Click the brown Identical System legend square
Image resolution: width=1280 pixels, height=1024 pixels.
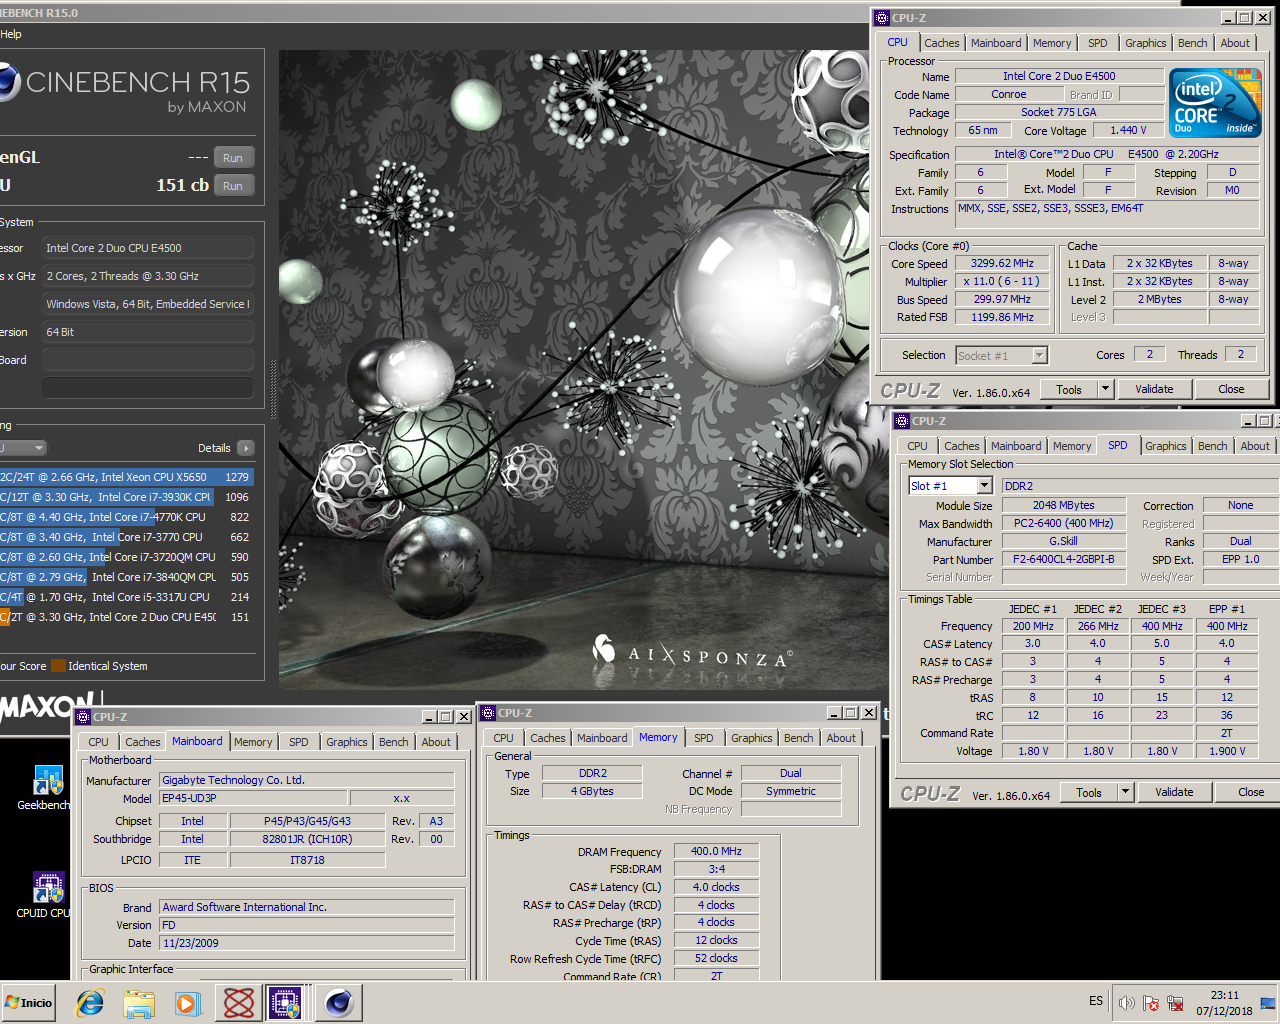click(58, 666)
